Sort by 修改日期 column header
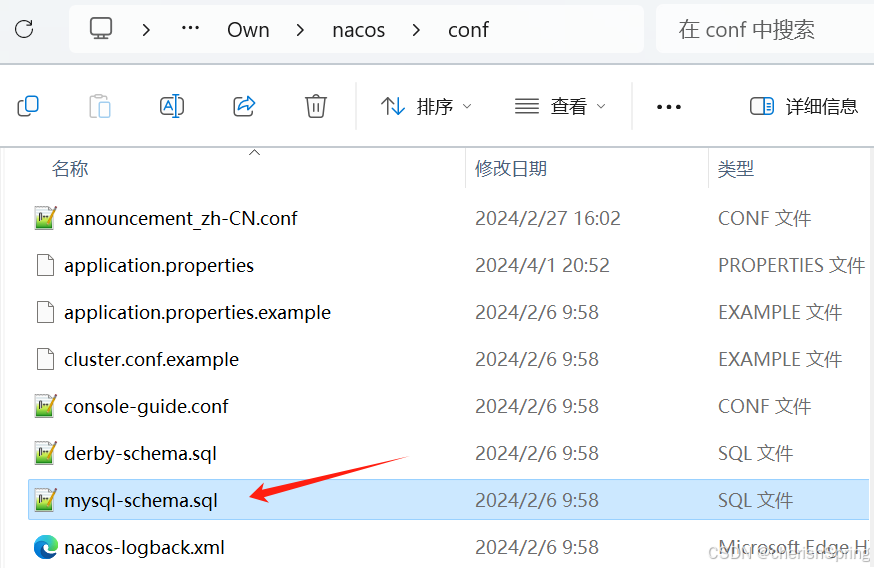Screen dimensions: 874x568 pyautogui.click(x=511, y=168)
